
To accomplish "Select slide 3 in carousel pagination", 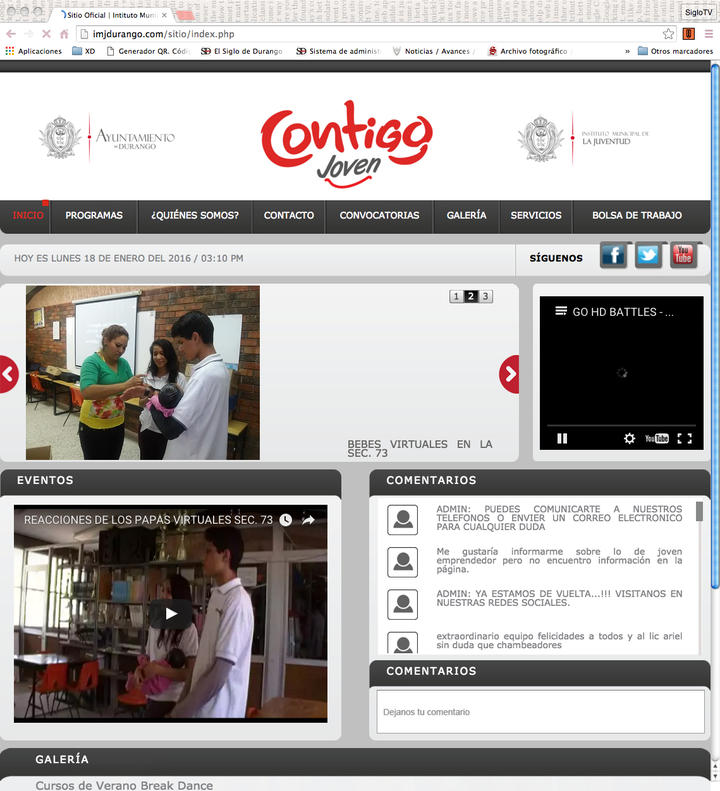I will coord(486,296).
